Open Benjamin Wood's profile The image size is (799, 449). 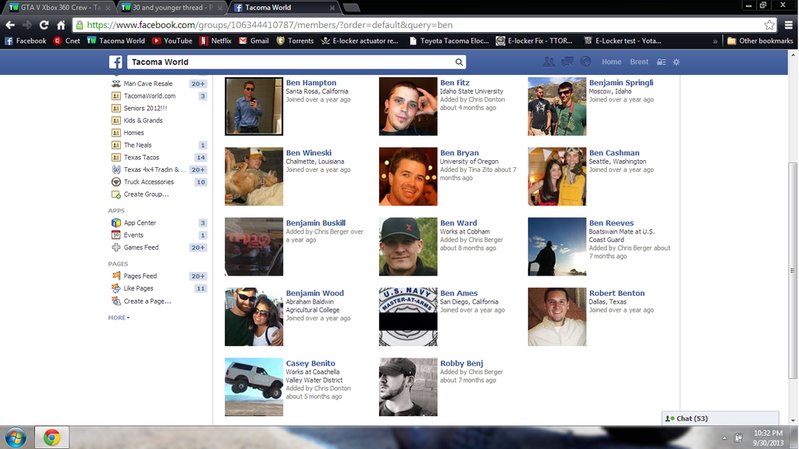(x=314, y=293)
